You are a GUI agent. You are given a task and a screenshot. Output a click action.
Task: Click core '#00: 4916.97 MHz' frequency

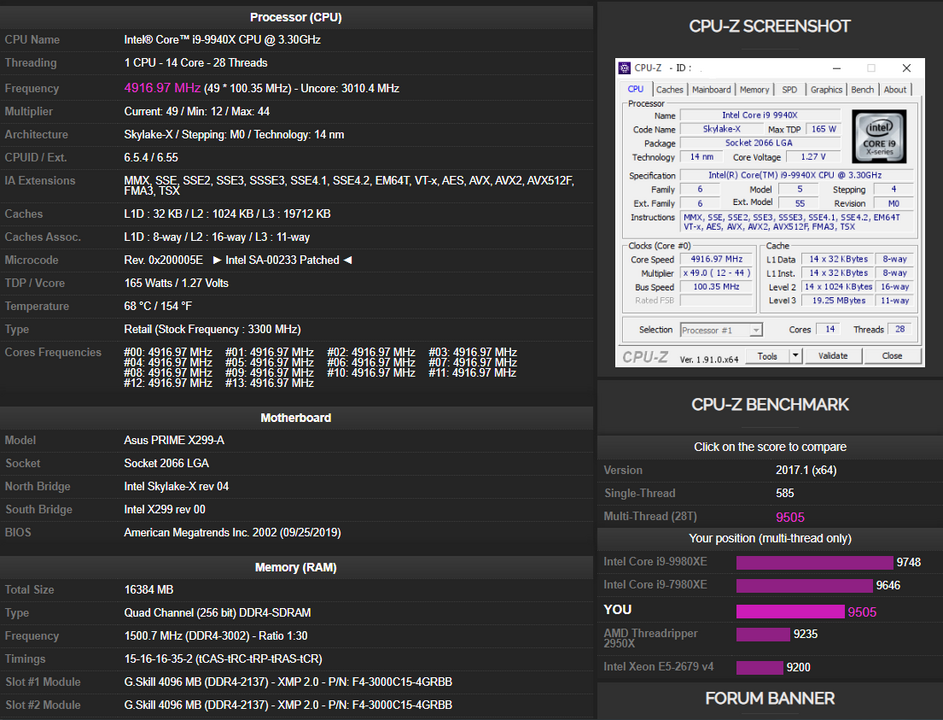[168, 352]
